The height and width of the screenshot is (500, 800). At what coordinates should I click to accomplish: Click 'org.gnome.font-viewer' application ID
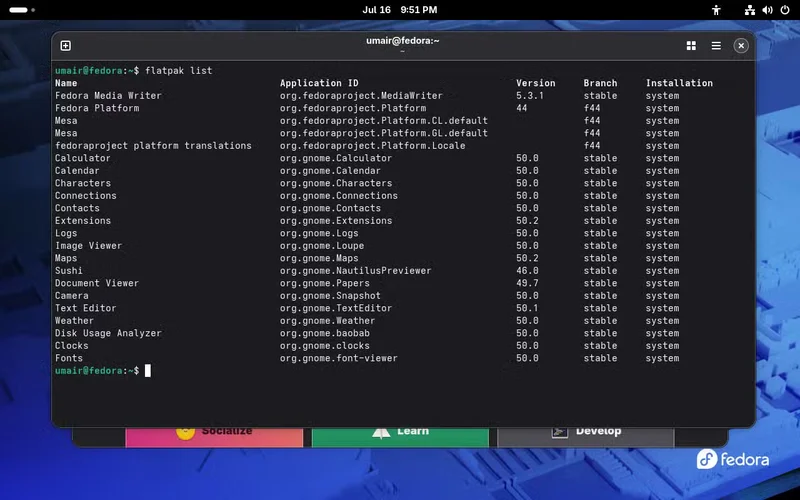[339, 358]
